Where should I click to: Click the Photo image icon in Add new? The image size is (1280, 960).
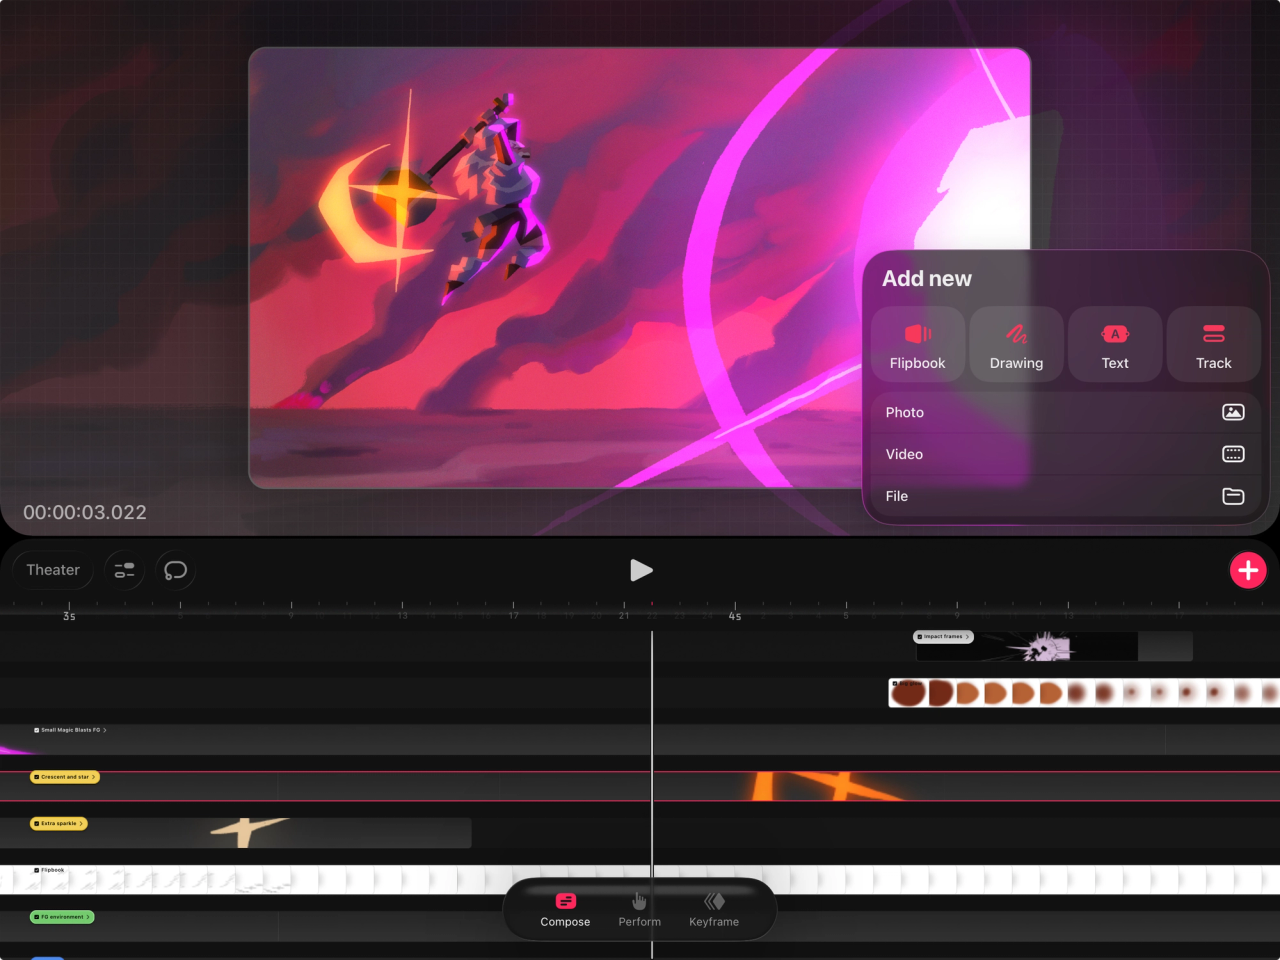click(1233, 412)
